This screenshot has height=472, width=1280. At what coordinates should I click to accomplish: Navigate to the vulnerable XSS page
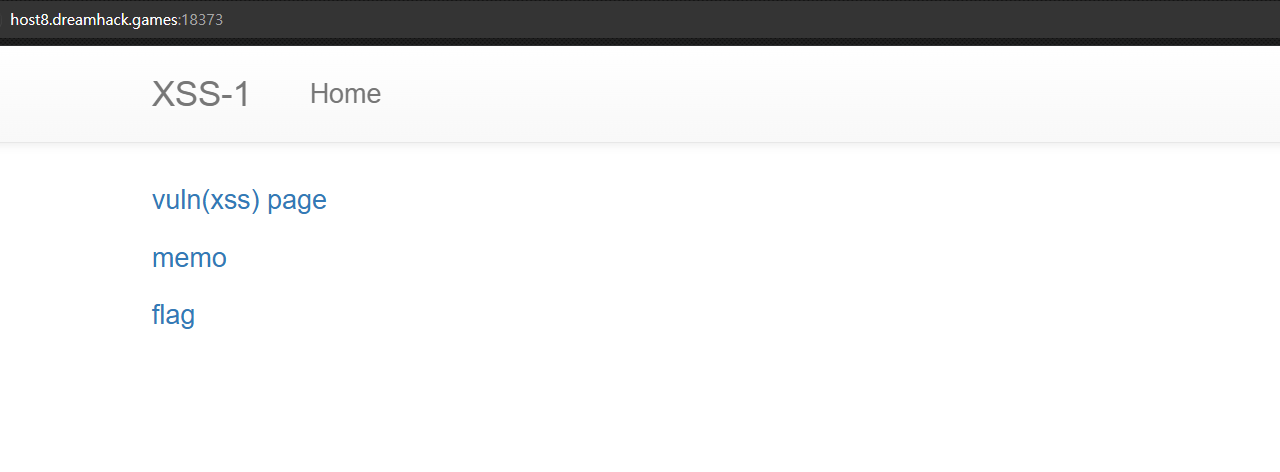click(x=239, y=200)
